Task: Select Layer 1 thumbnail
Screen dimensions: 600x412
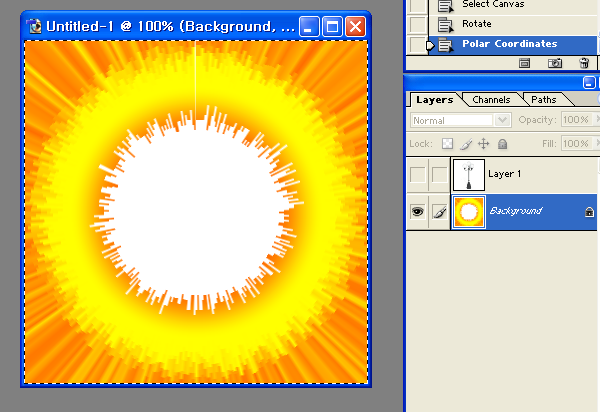Action: click(469, 175)
